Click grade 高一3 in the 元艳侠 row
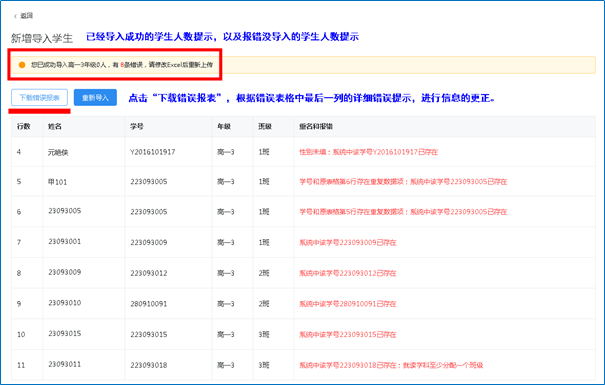The width and height of the screenshot is (605, 385). 225,152
